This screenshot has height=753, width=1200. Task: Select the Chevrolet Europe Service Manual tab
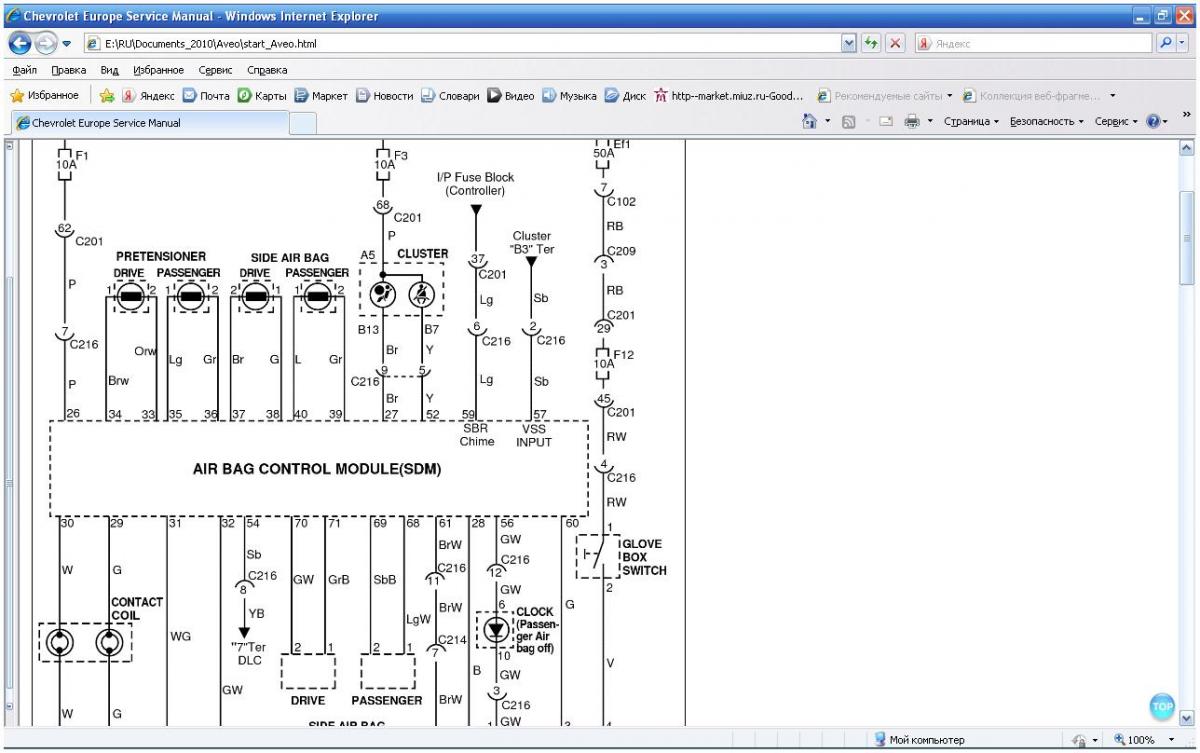tap(148, 123)
